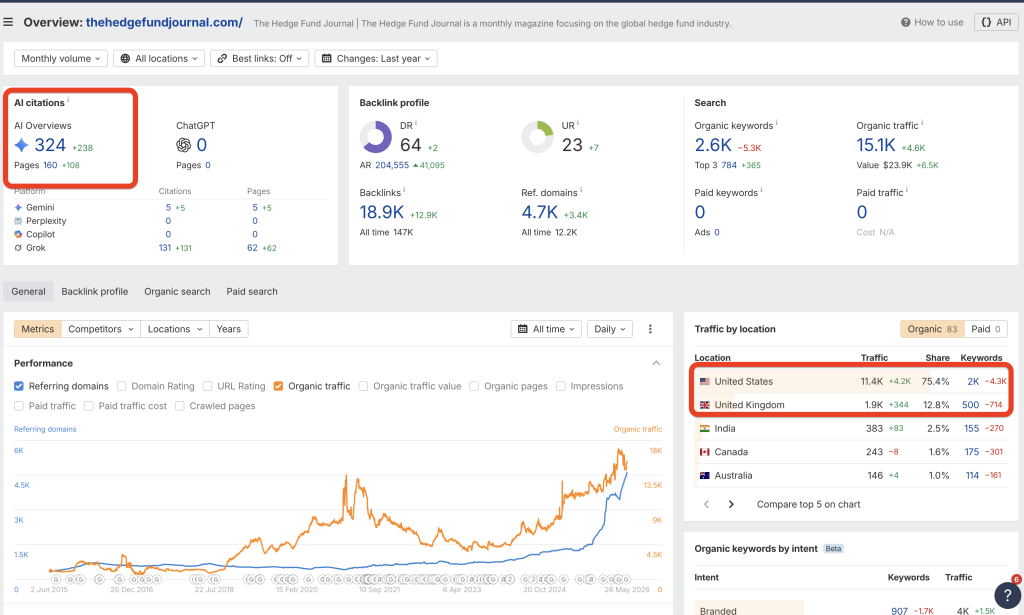
Task: Select the General tab
Action: pyautogui.click(x=29, y=291)
